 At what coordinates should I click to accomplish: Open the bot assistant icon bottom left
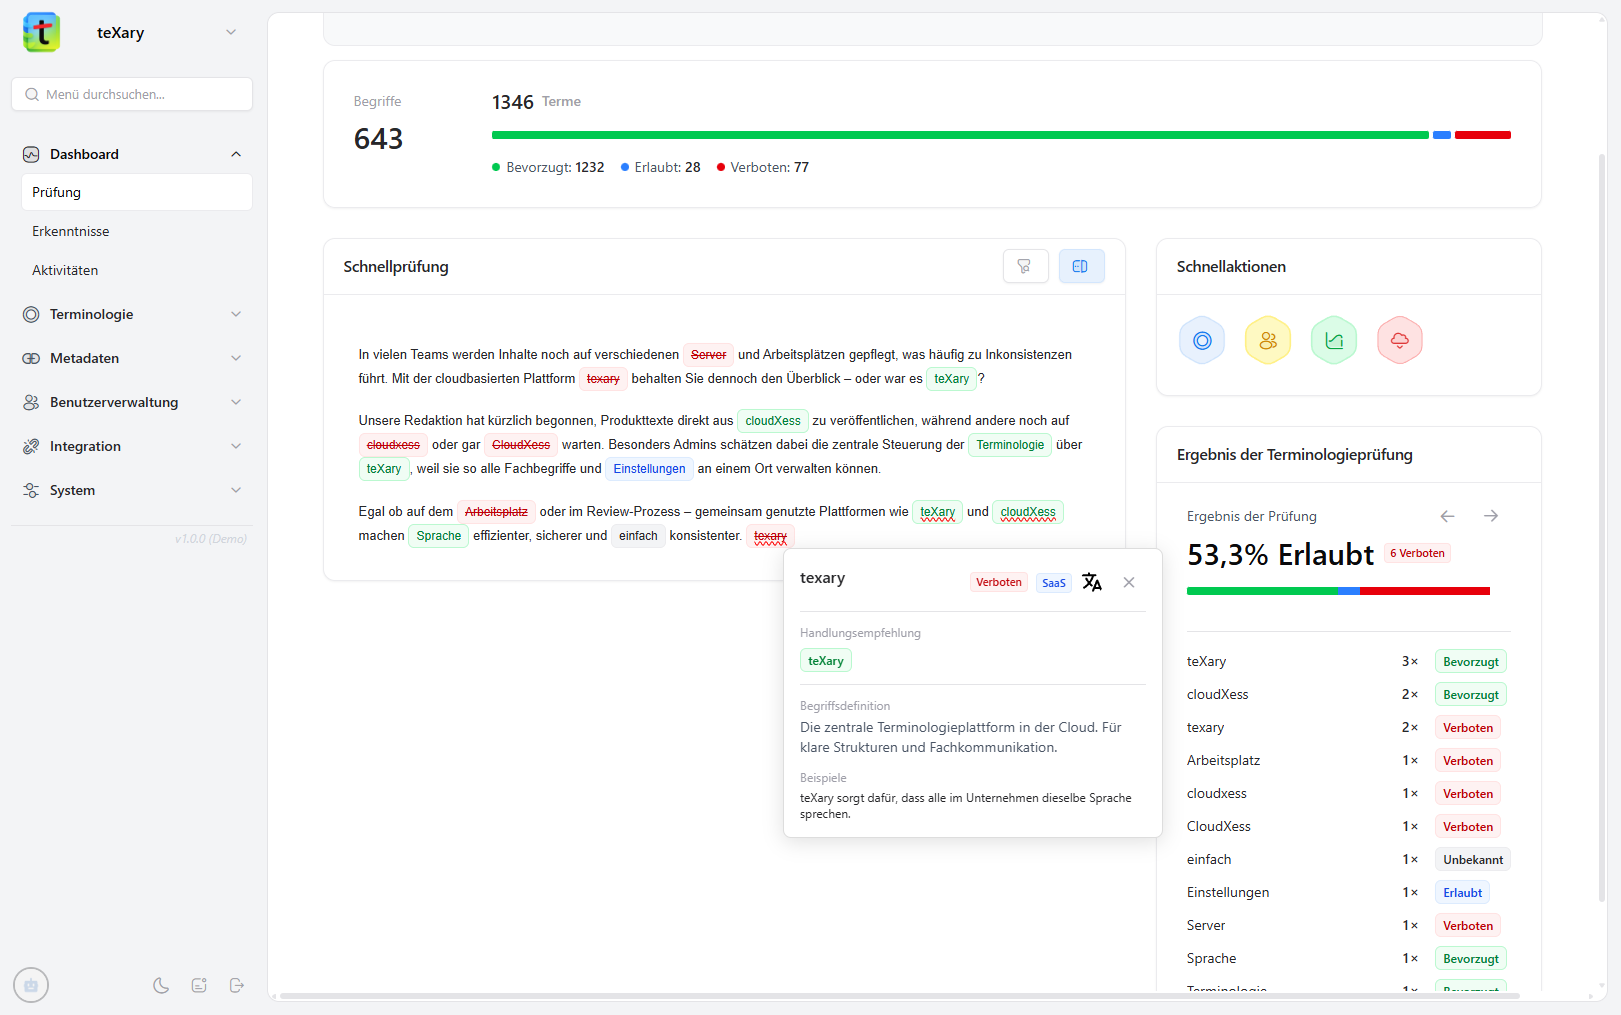31,985
